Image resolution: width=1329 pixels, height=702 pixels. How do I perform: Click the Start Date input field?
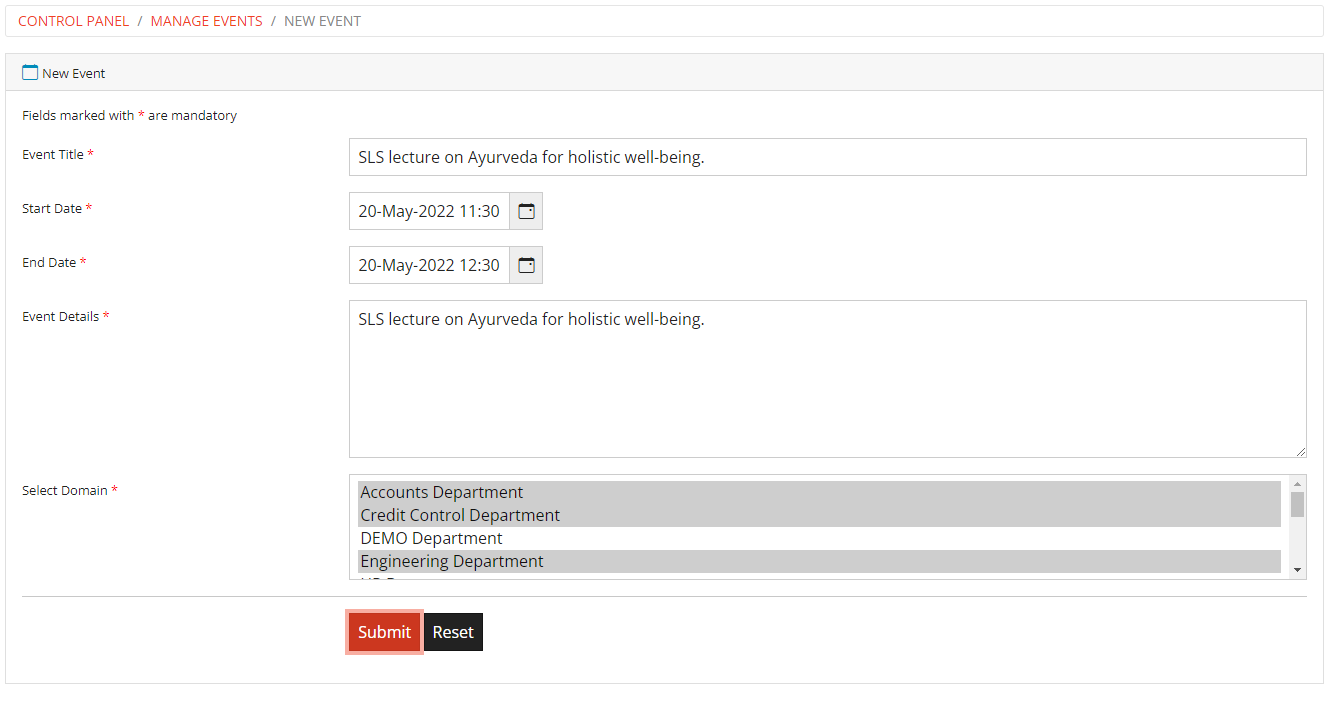[428, 210]
